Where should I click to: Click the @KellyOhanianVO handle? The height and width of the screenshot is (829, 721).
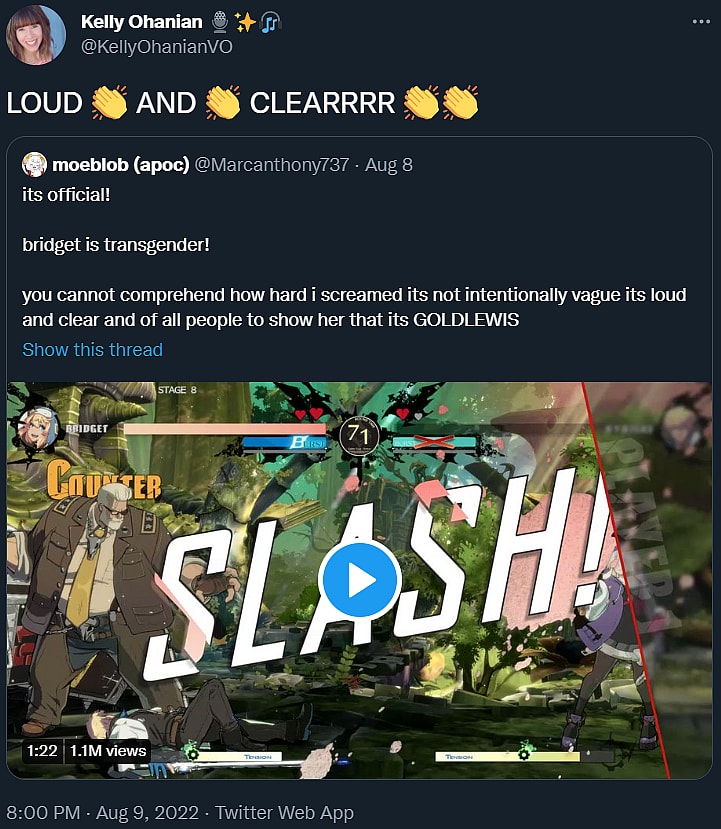pyautogui.click(x=156, y=47)
